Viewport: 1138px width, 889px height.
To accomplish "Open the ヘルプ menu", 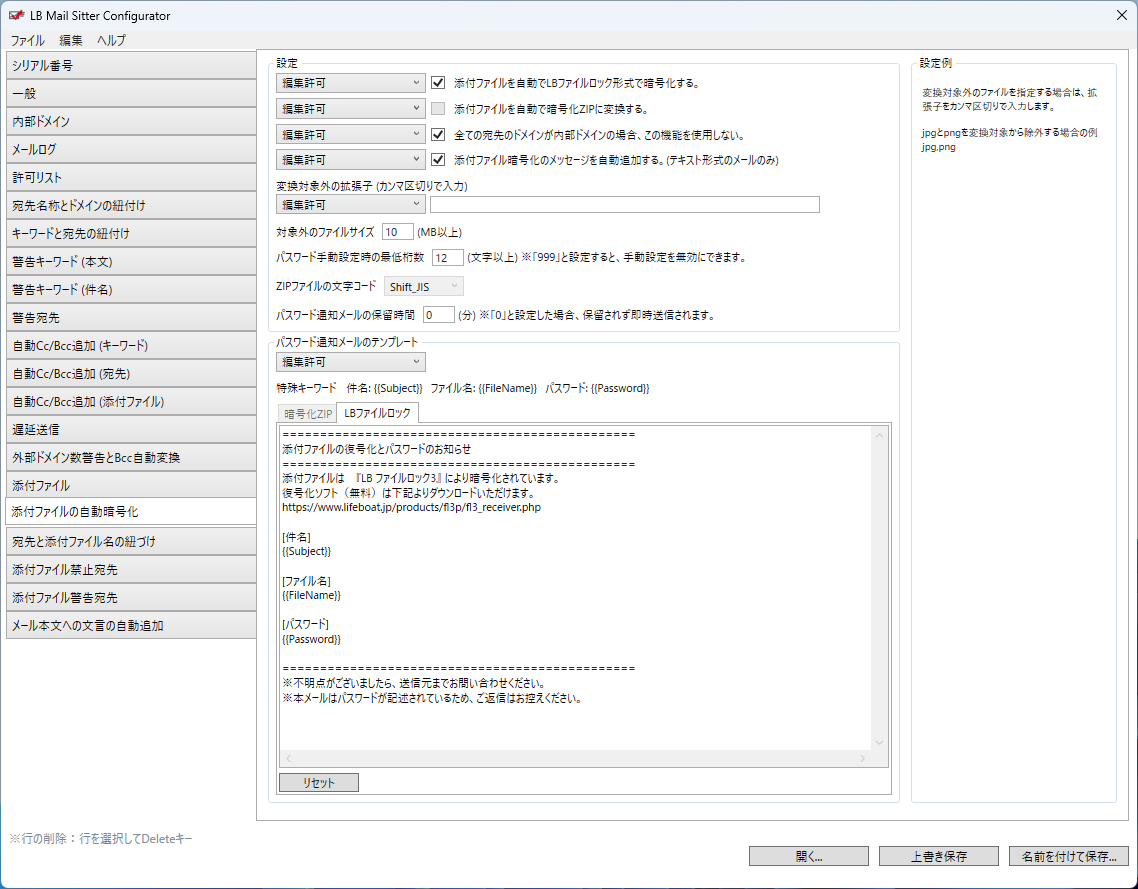I will point(111,41).
